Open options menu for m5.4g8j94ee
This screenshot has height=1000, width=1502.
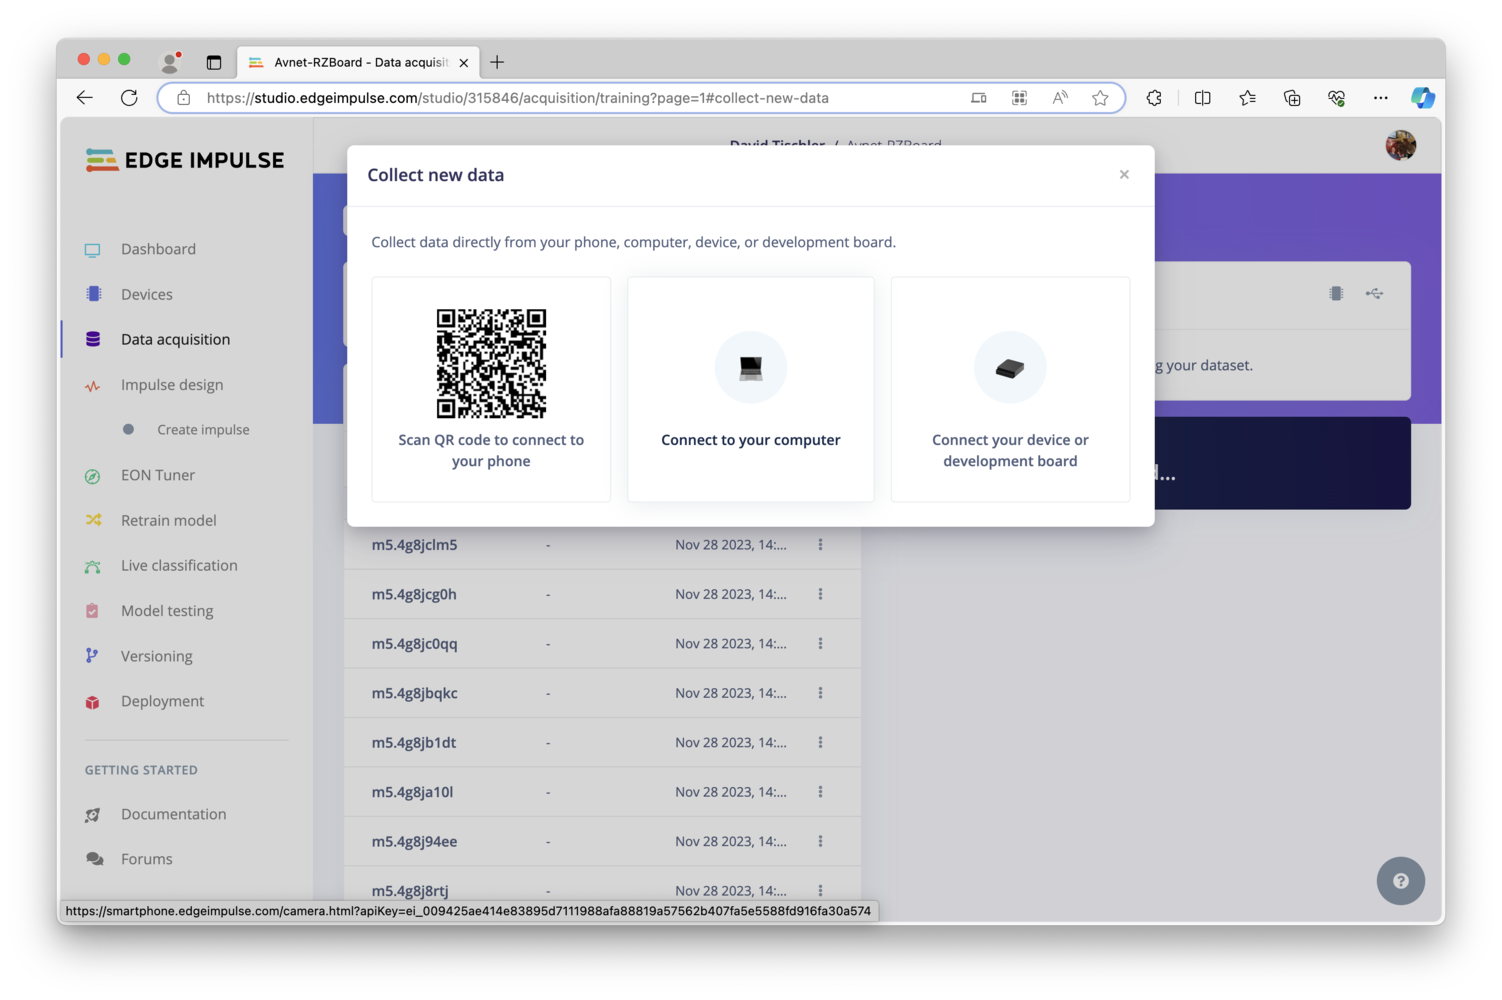click(x=820, y=841)
